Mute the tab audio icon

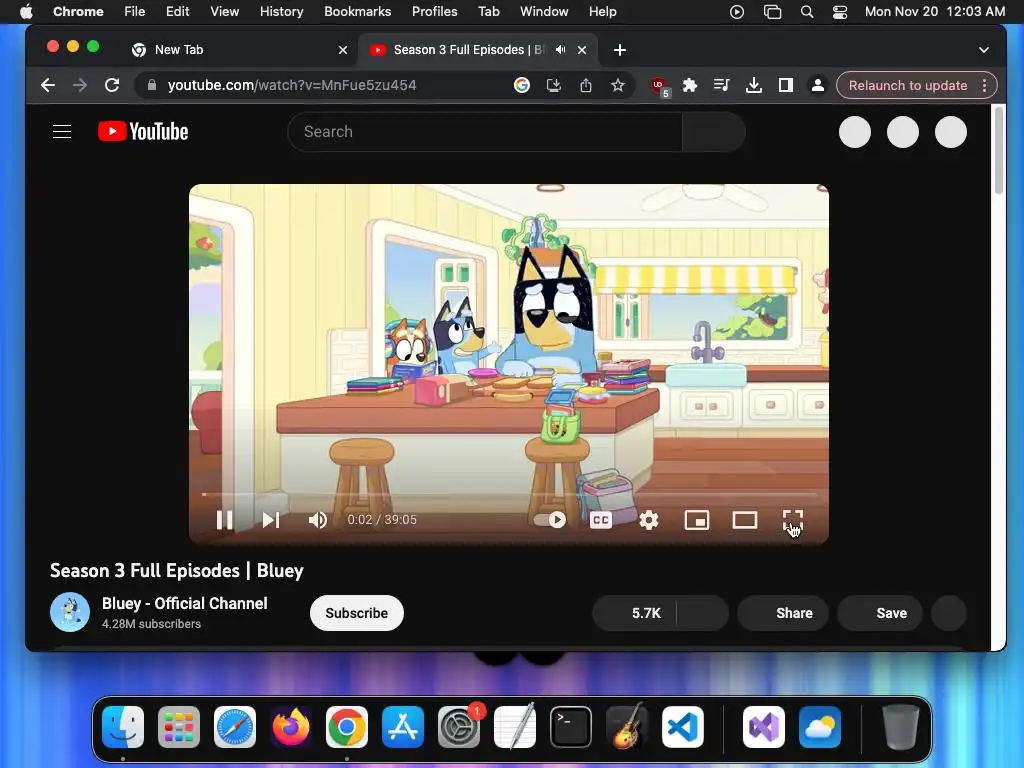(x=560, y=50)
